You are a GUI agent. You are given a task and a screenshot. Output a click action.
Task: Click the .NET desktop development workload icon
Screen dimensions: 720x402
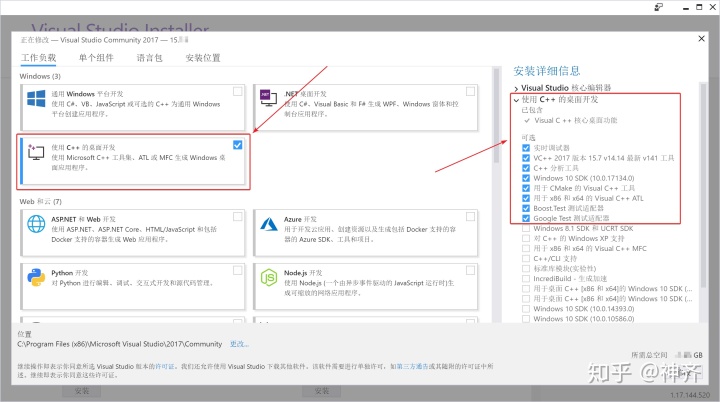click(269, 97)
